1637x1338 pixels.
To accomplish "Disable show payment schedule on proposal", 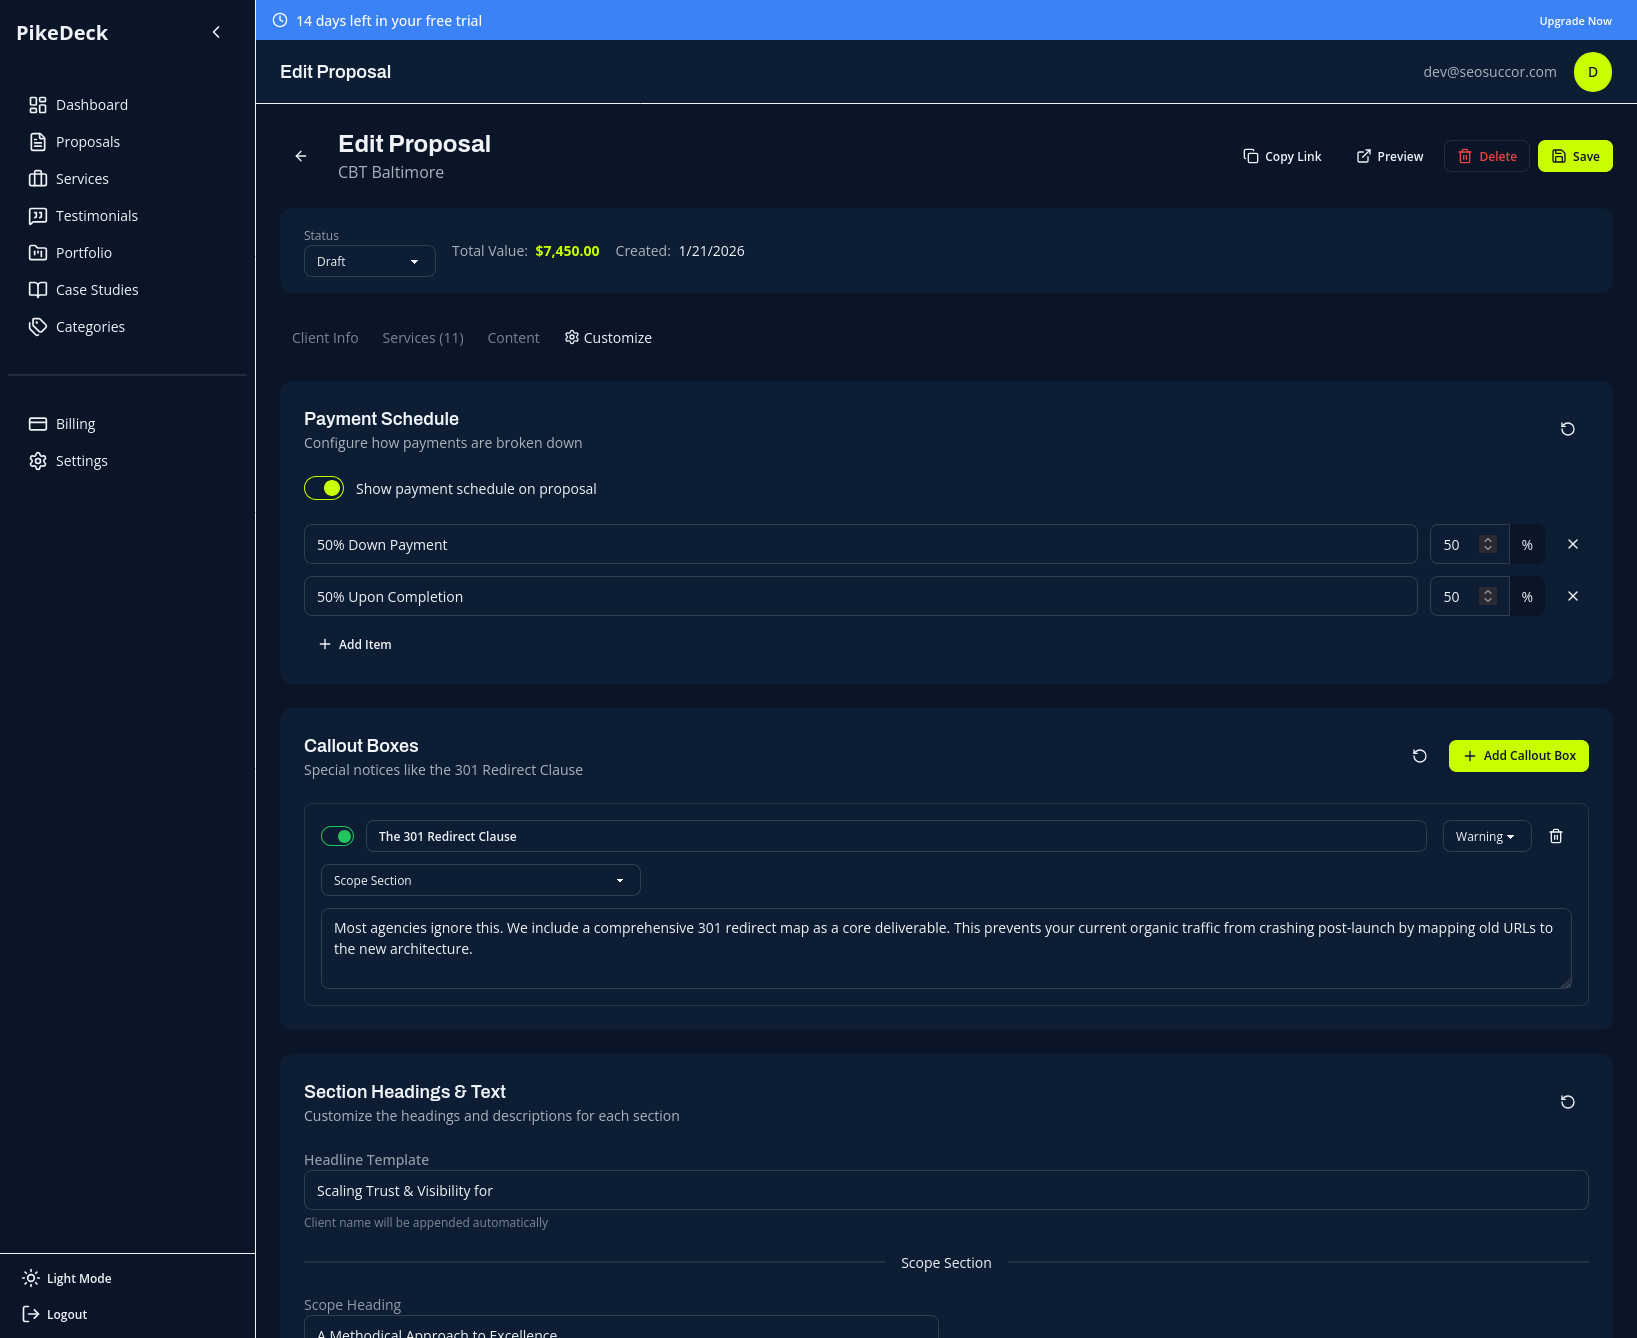I will point(324,488).
